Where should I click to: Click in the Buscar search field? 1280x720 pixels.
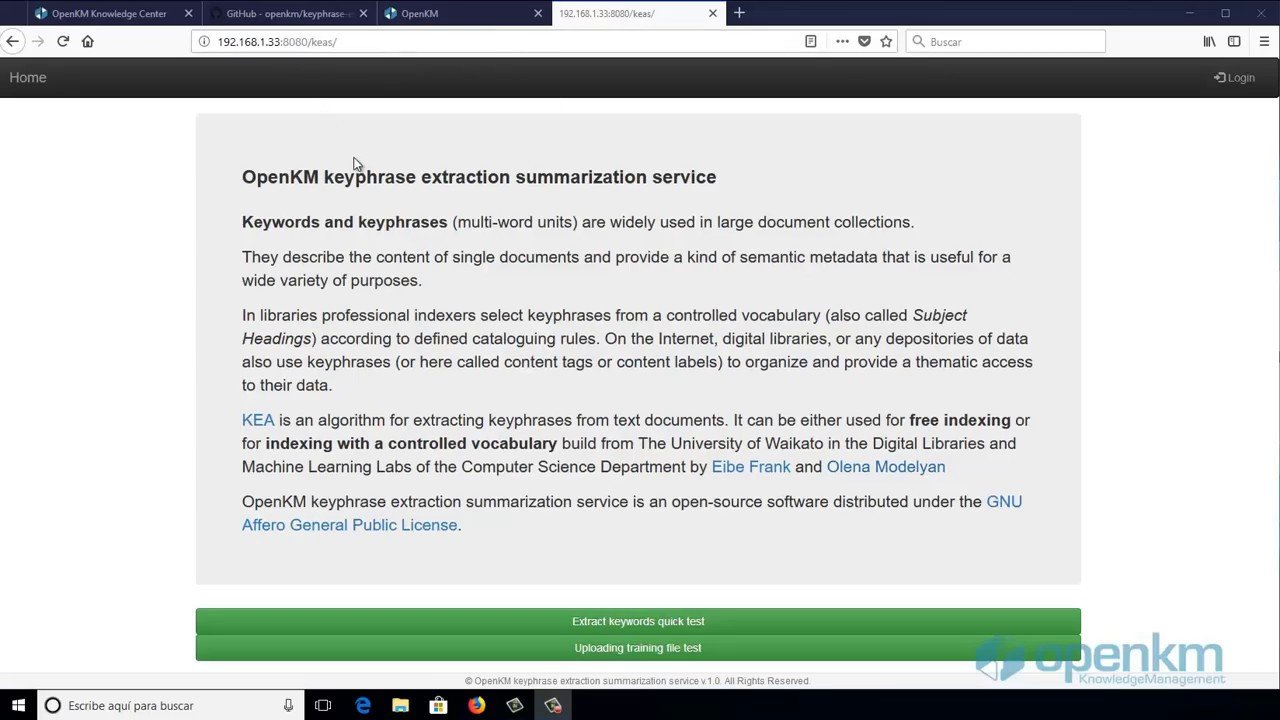pyautogui.click(x=1005, y=41)
